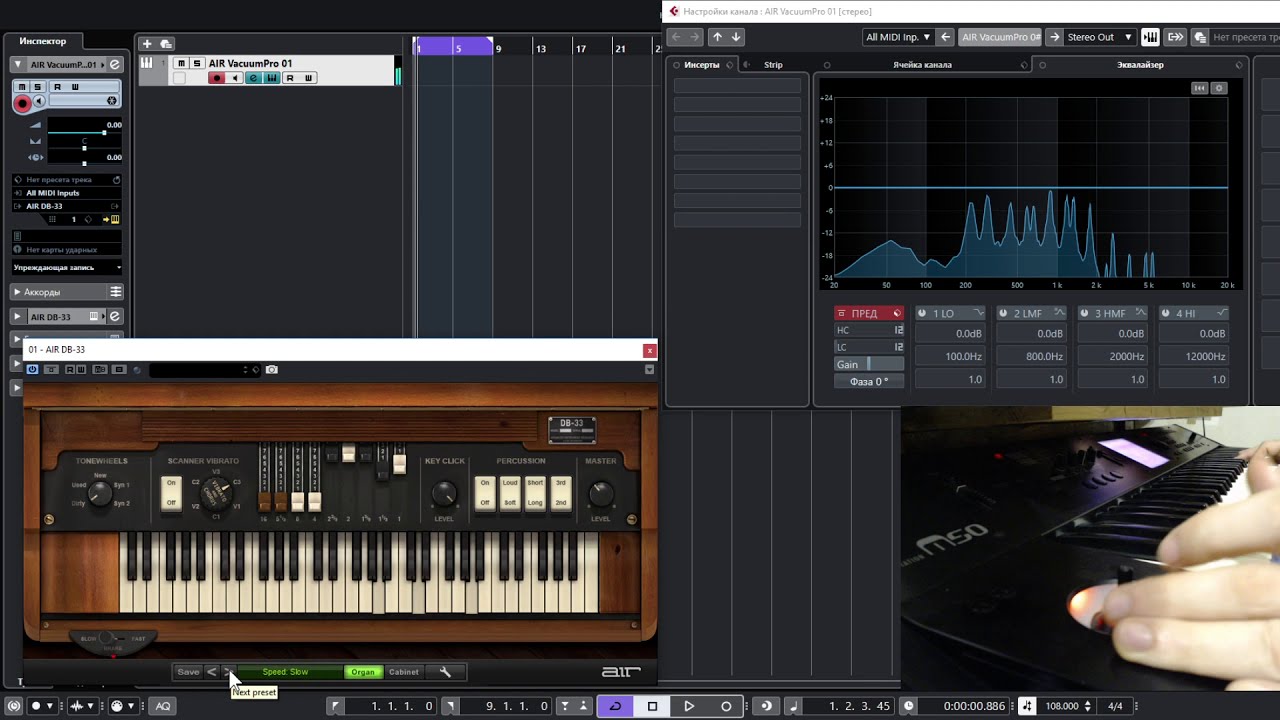
Task: Click the add track plus icon
Action: point(147,43)
